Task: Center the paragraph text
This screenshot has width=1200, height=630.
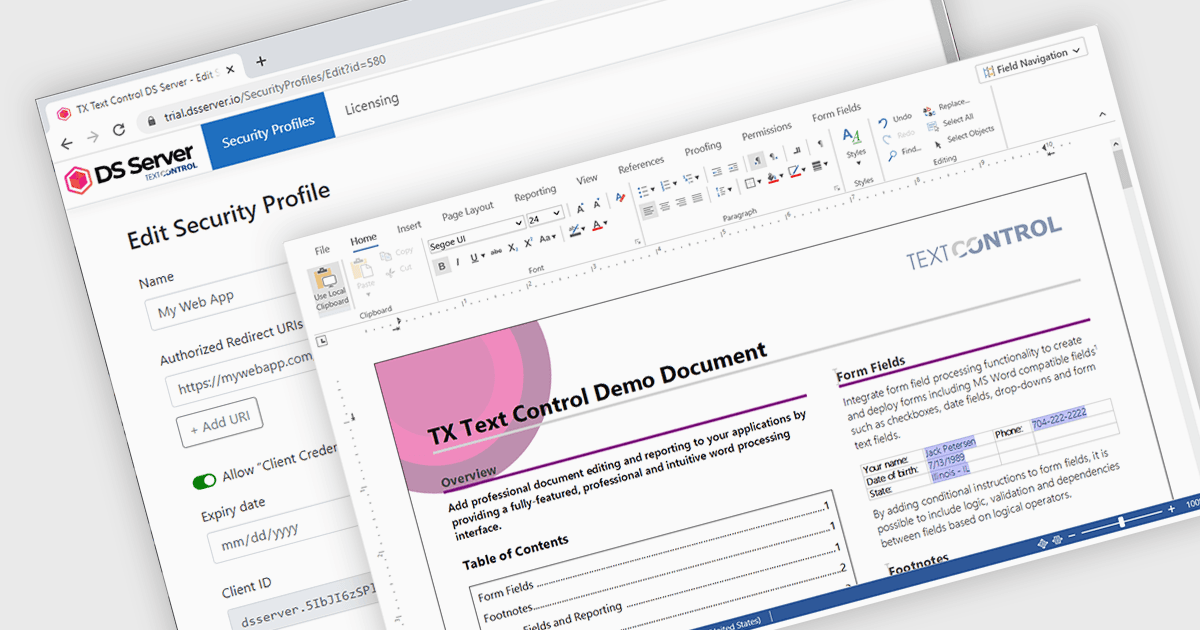Action: 665,206
